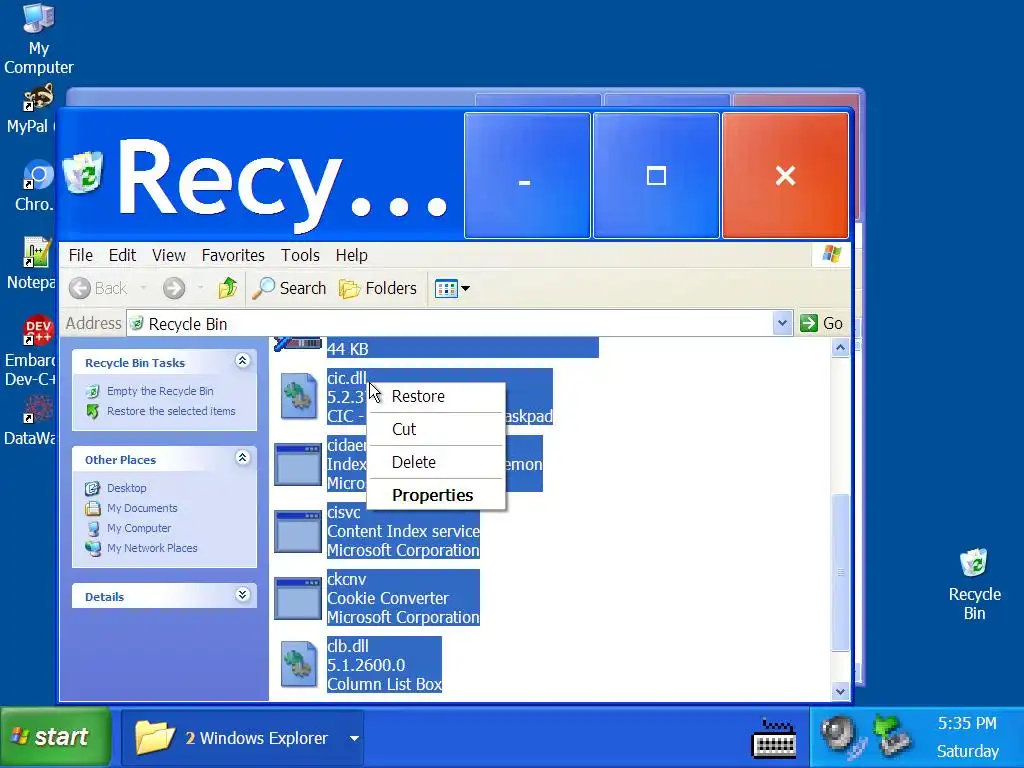This screenshot has width=1024, height=768.
Task: Choose Delete from the context menu
Action: pos(436,462)
